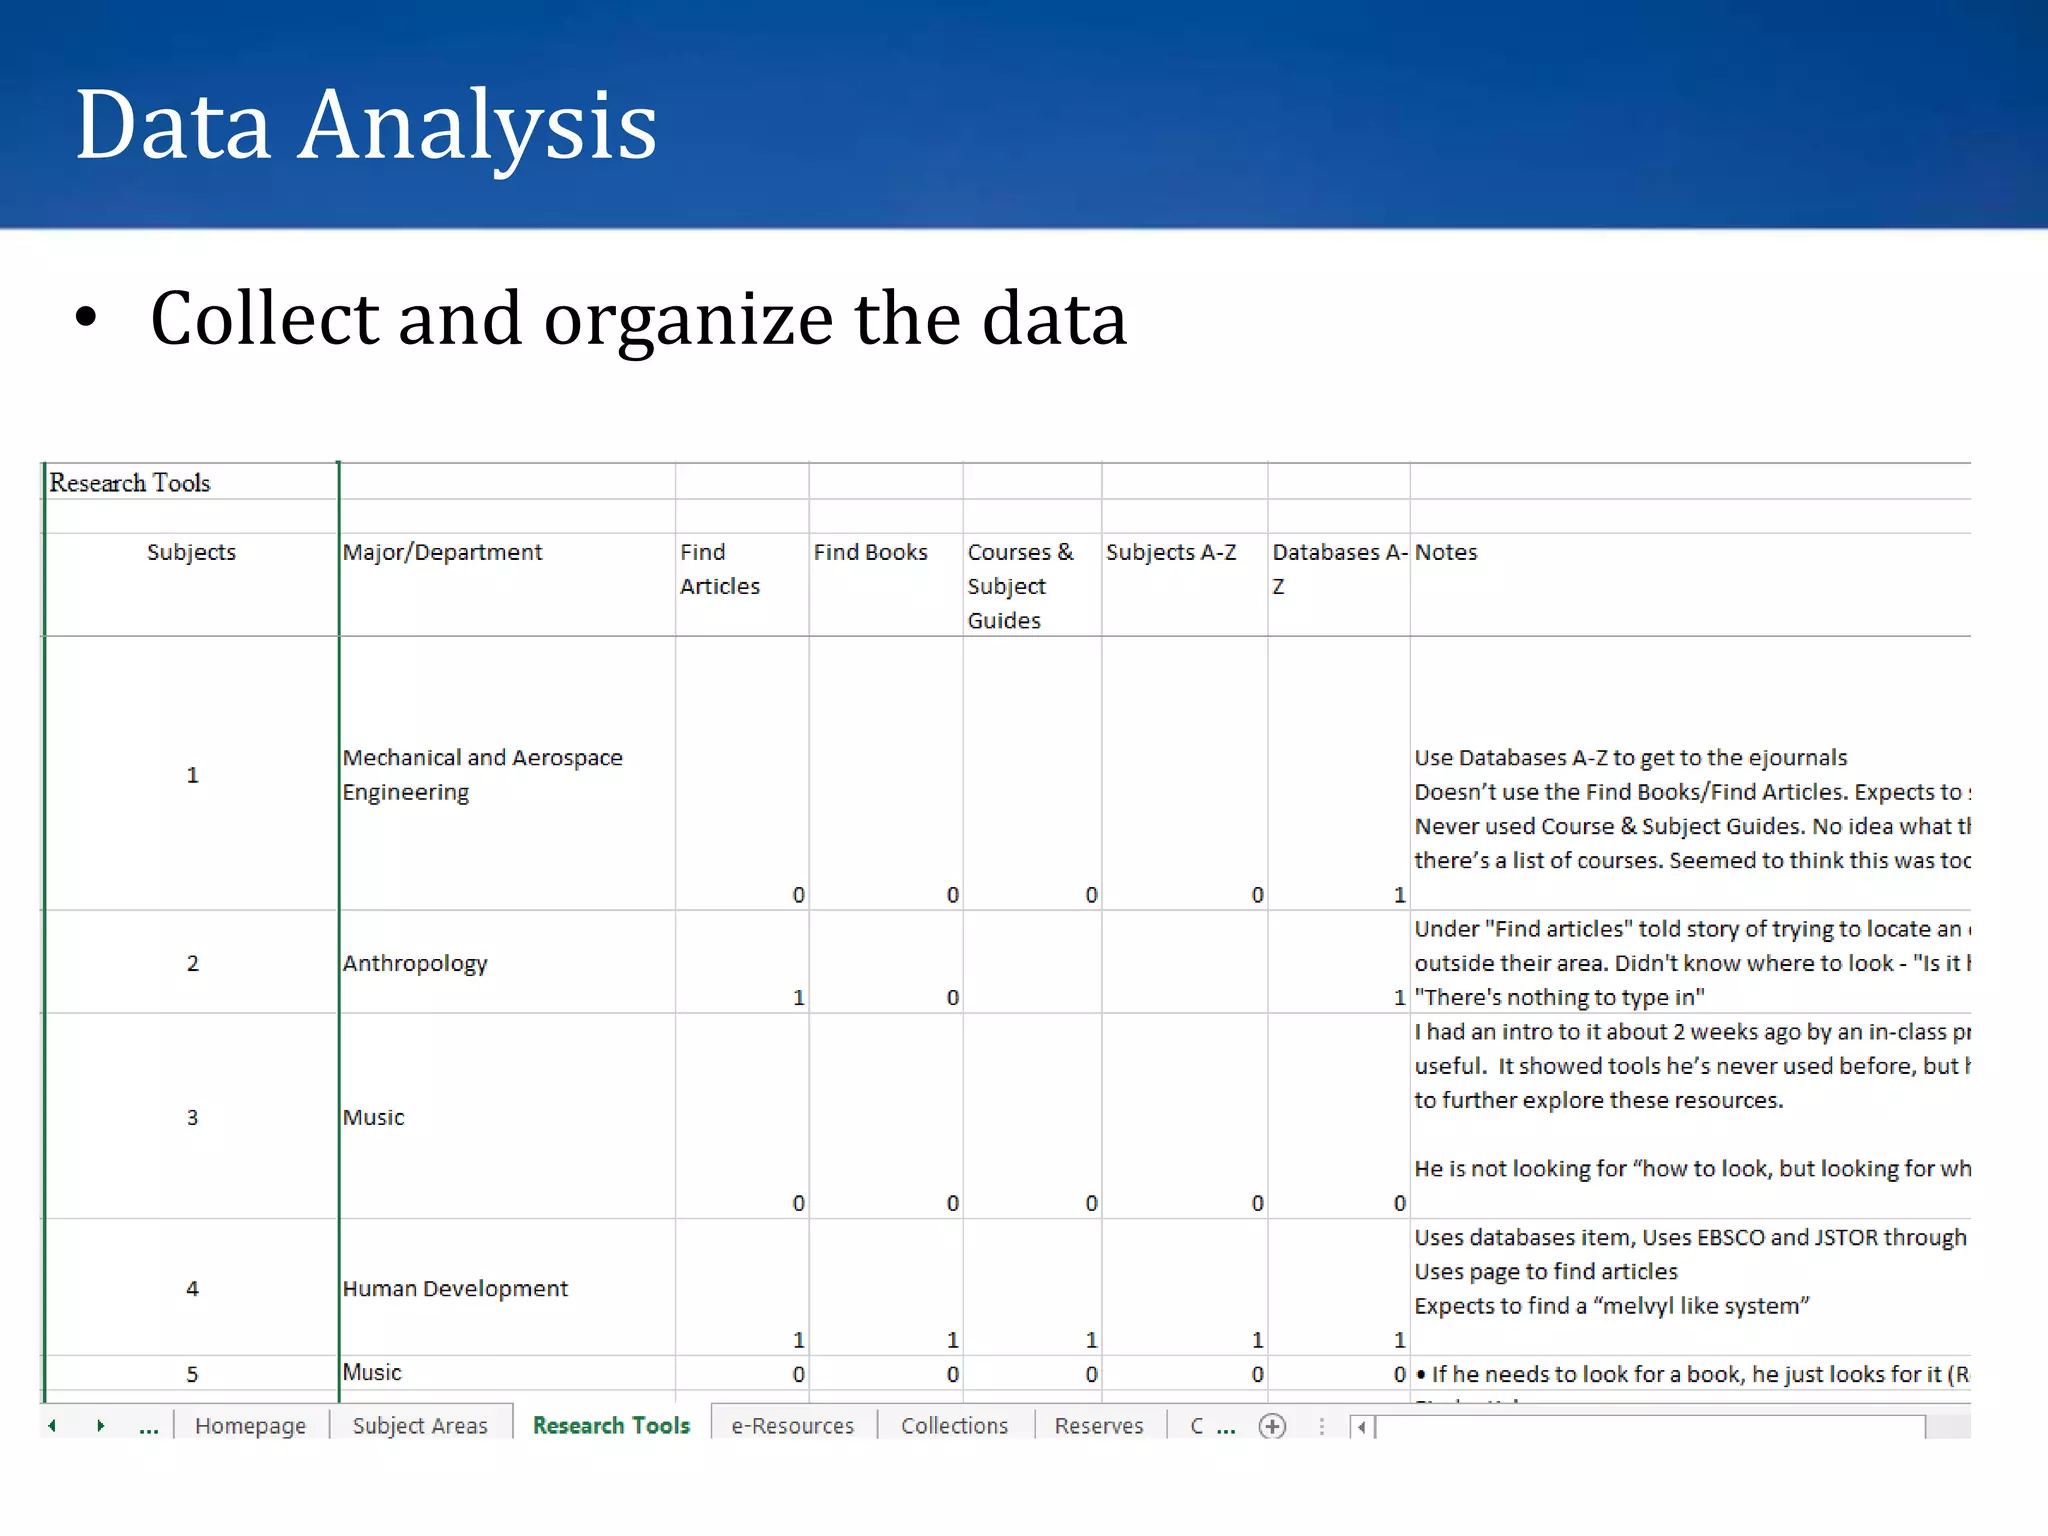Image resolution: width=2048 pixels, height=1536 pixels.
Task: Select the Human Development cell
Action: (507, 1287)
